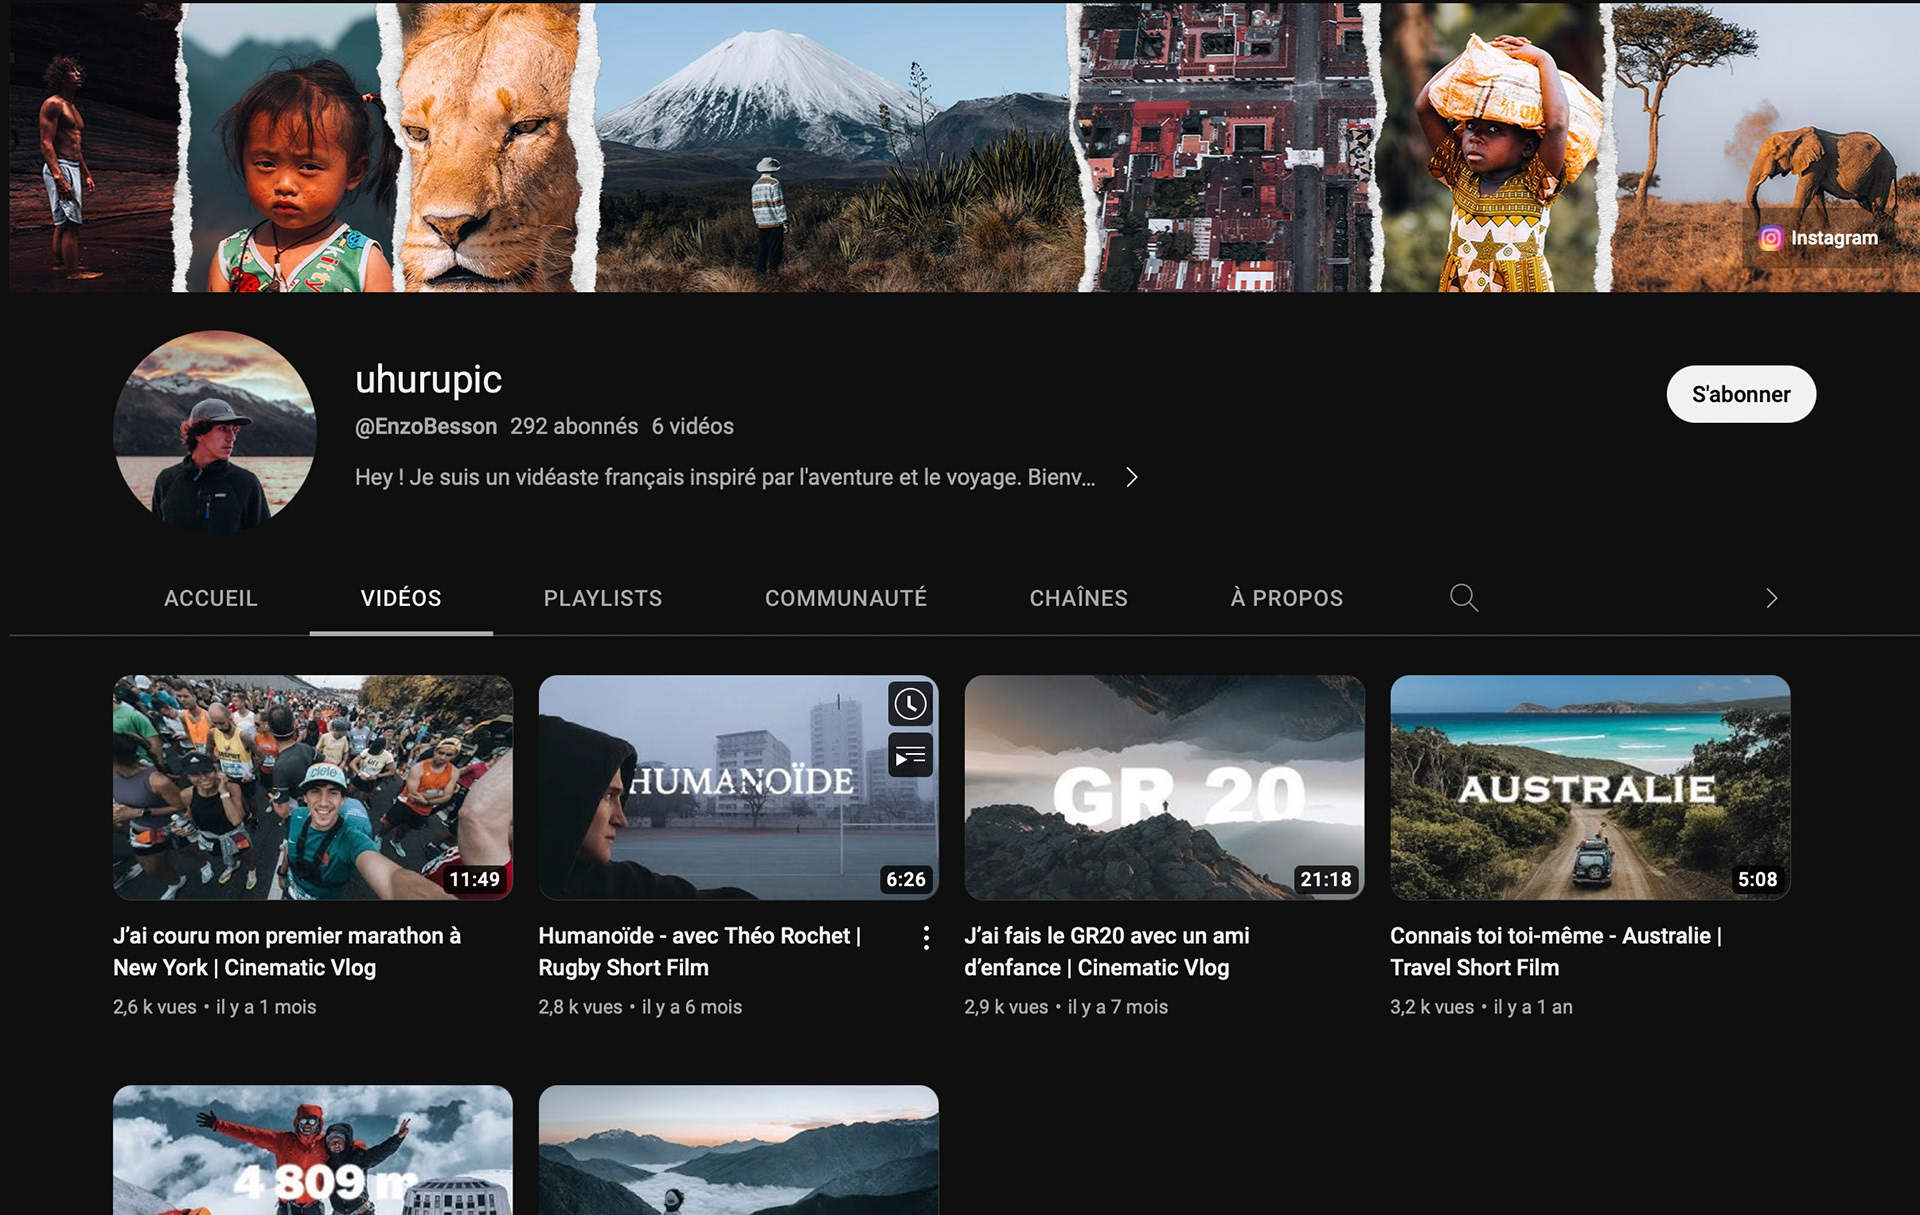This screenshot has width=1920, height=1215.
Task: Open the Humanoïde video thumbnail
Action: [738, 788]
